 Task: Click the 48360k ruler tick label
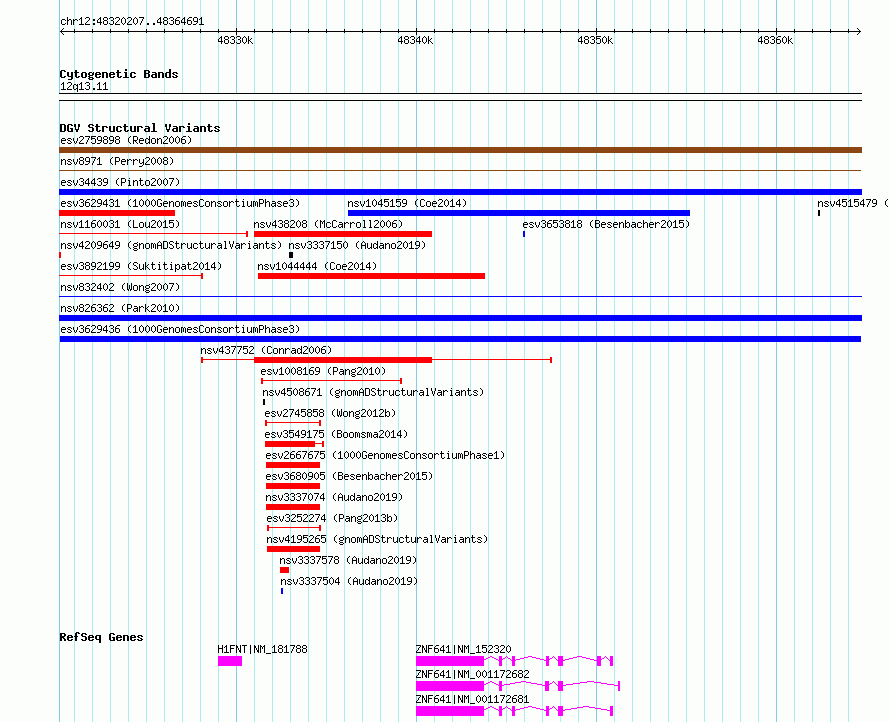coord(775,41)
